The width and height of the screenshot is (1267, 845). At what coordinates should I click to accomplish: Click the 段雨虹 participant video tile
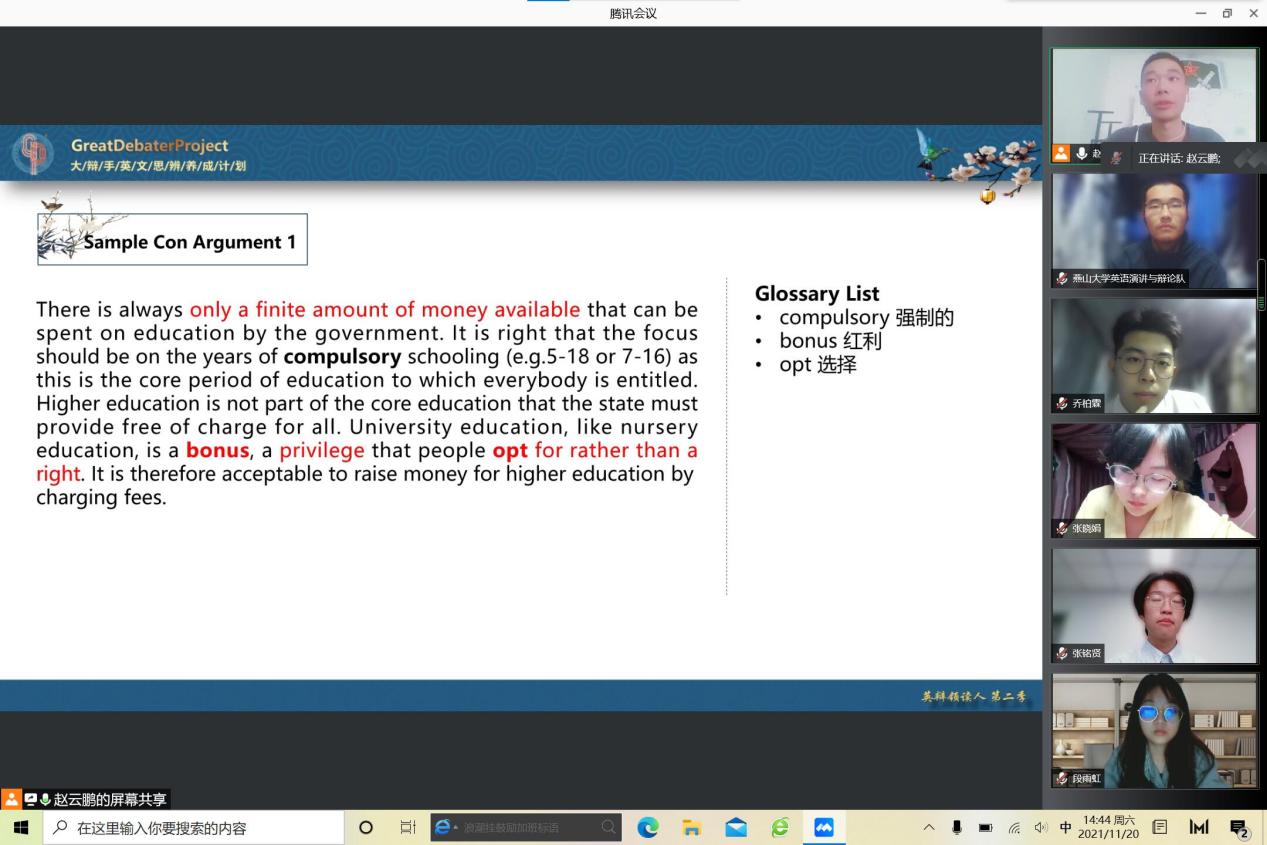tap(1154, 730)
